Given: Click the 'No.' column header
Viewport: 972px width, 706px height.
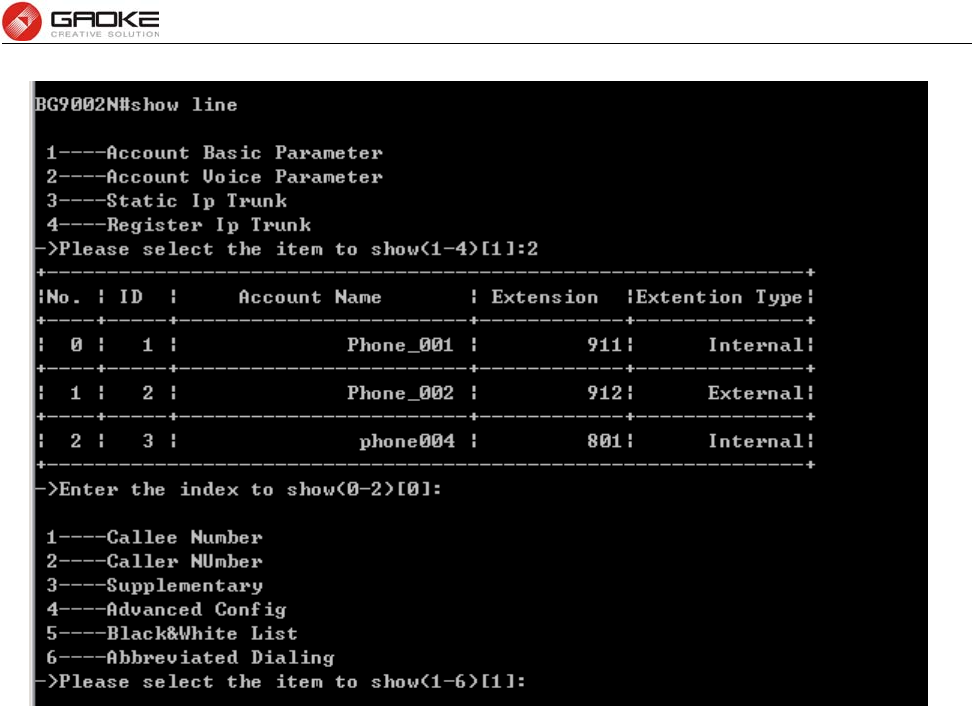Looking at the screenshot, I should tap(63, 297).
